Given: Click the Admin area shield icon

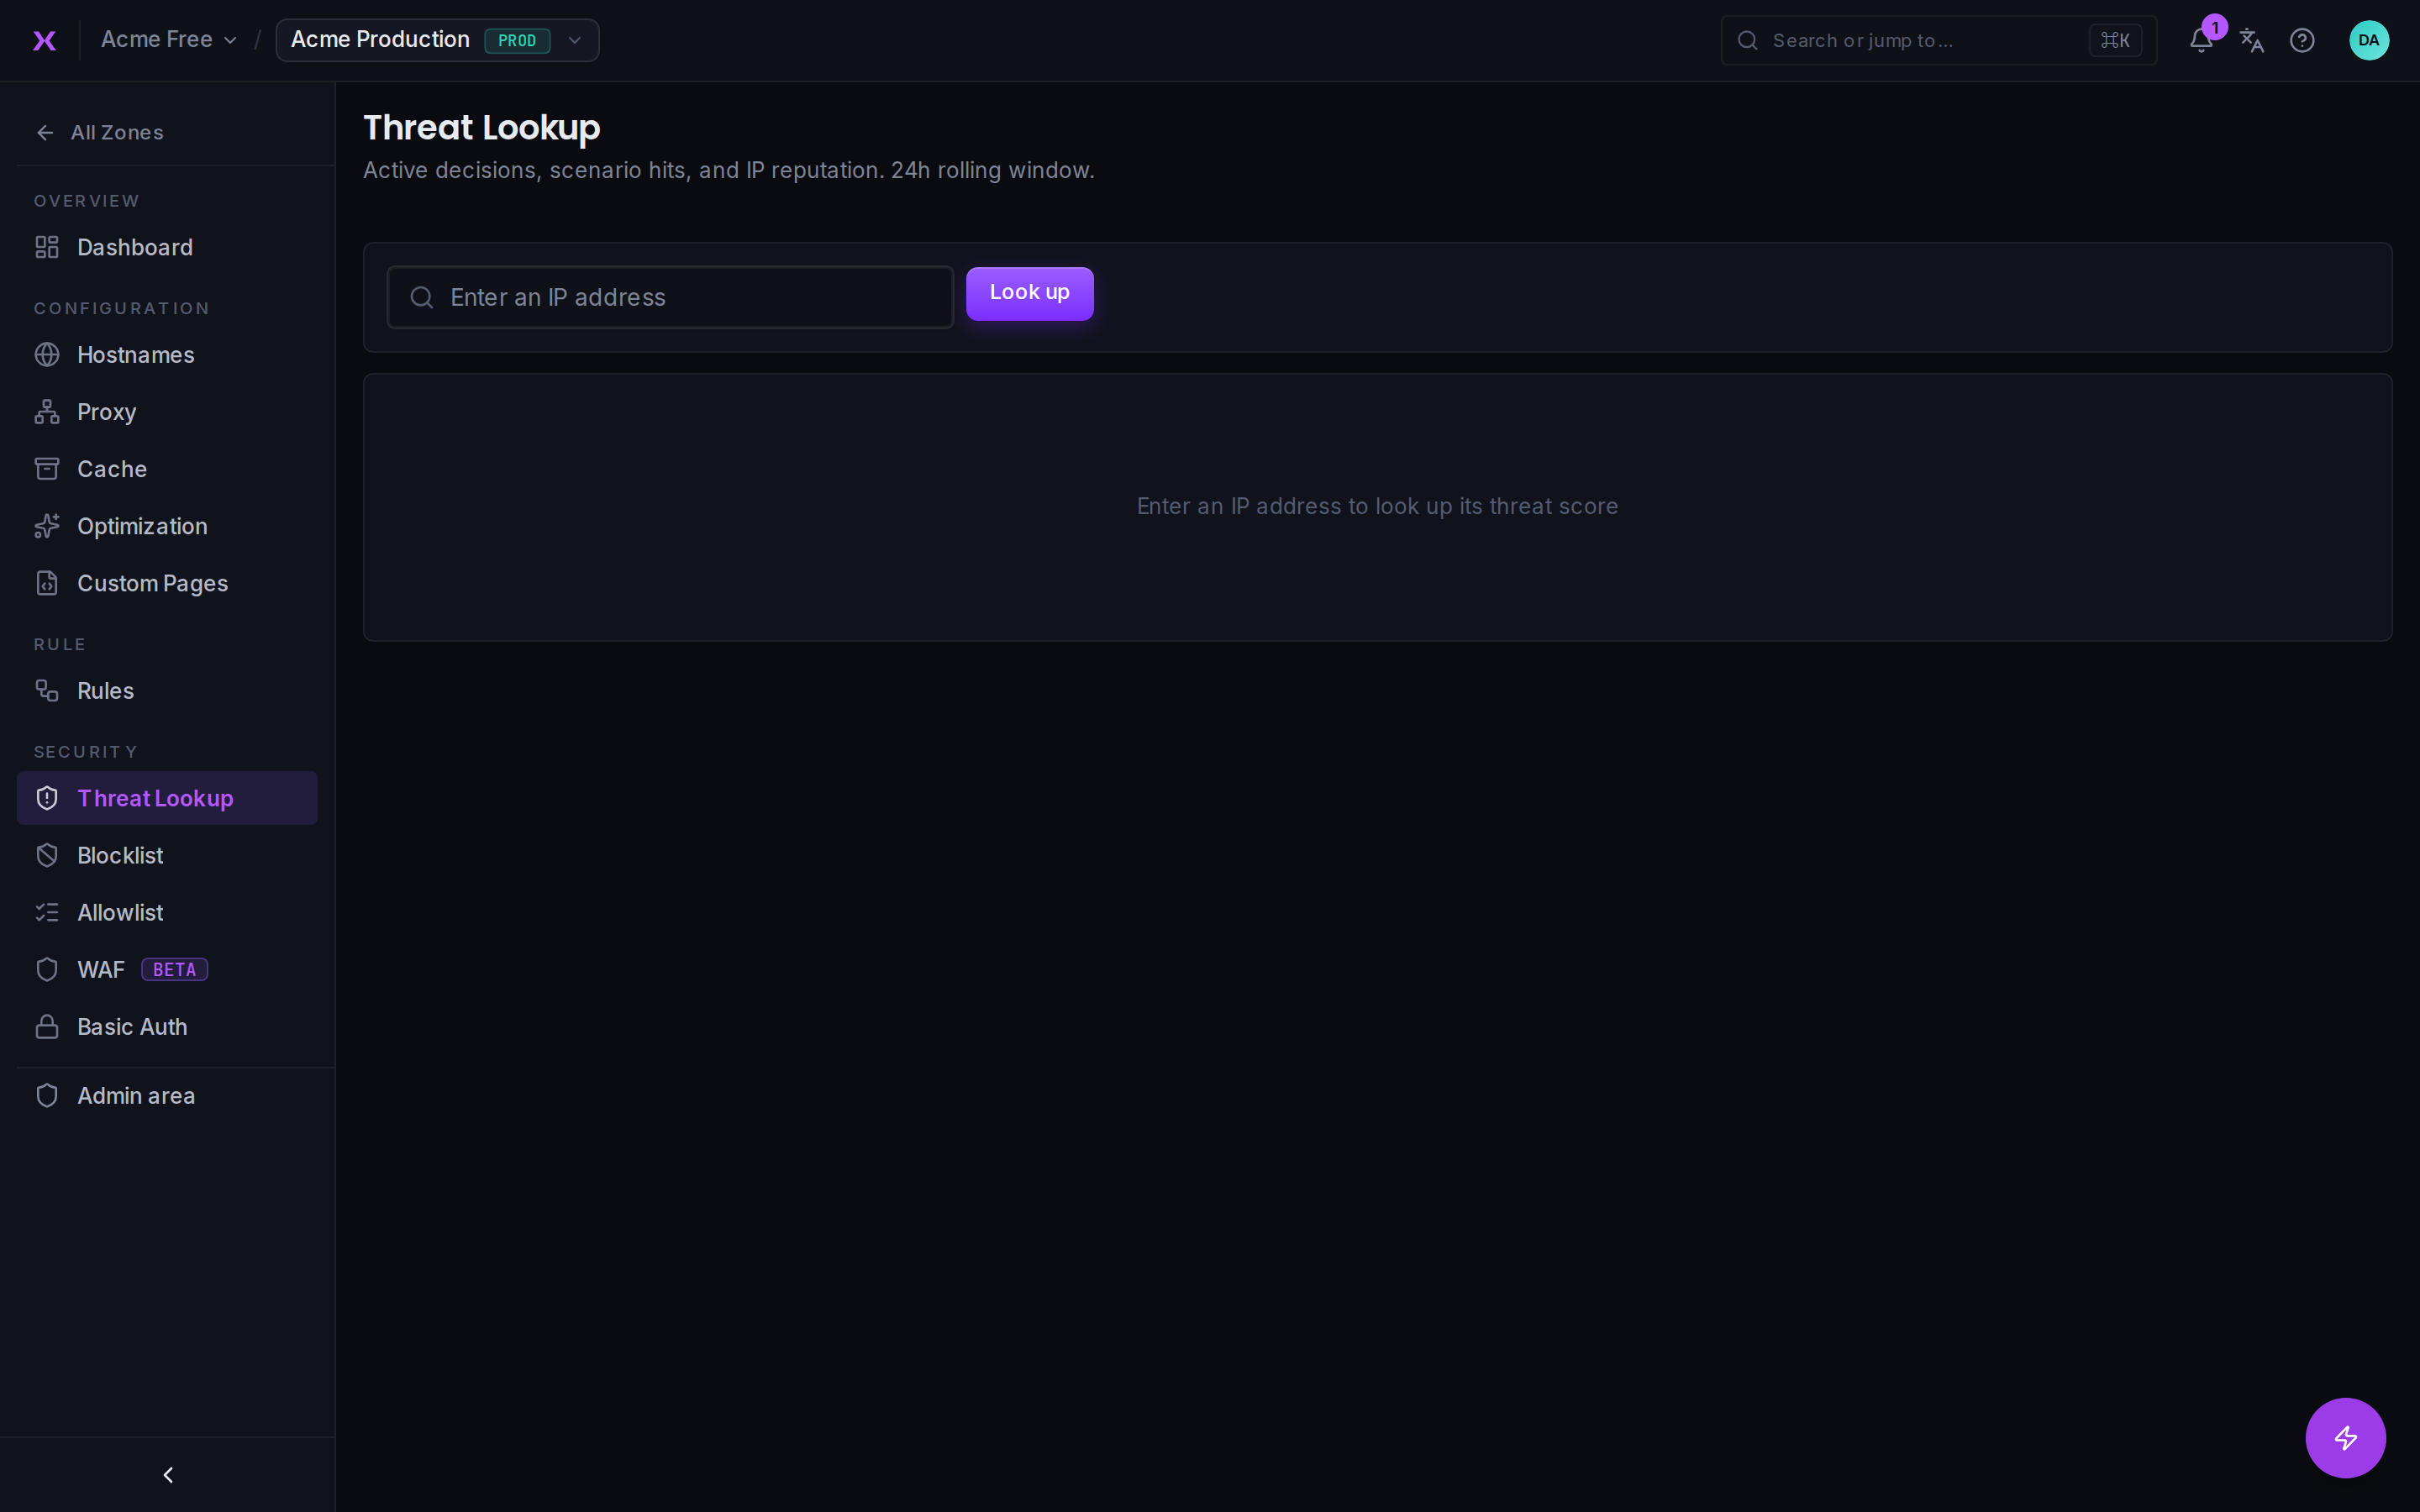Looking at the screenshot, I should coord(47,1096).
